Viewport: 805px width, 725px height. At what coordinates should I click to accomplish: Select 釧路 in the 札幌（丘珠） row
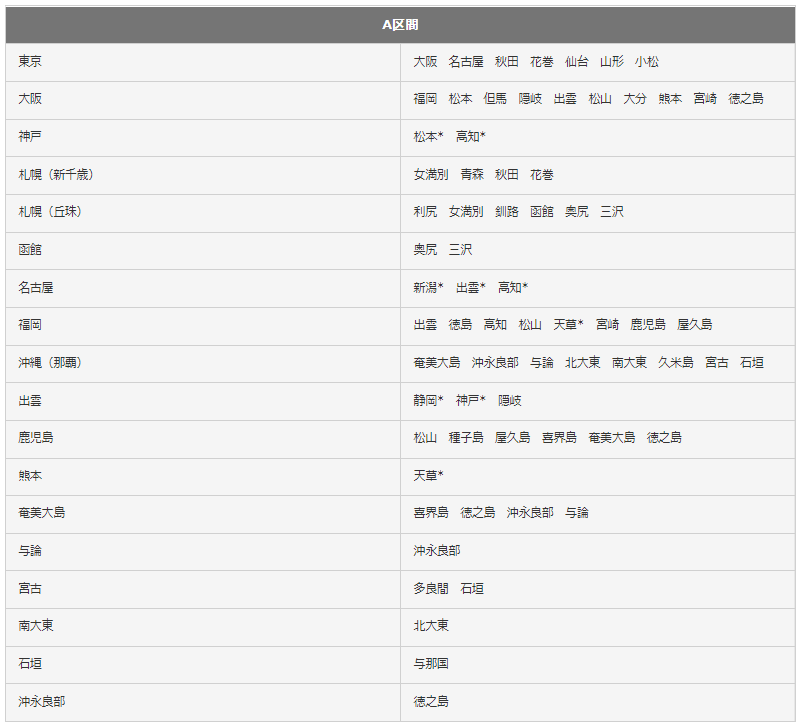(506, 212)
